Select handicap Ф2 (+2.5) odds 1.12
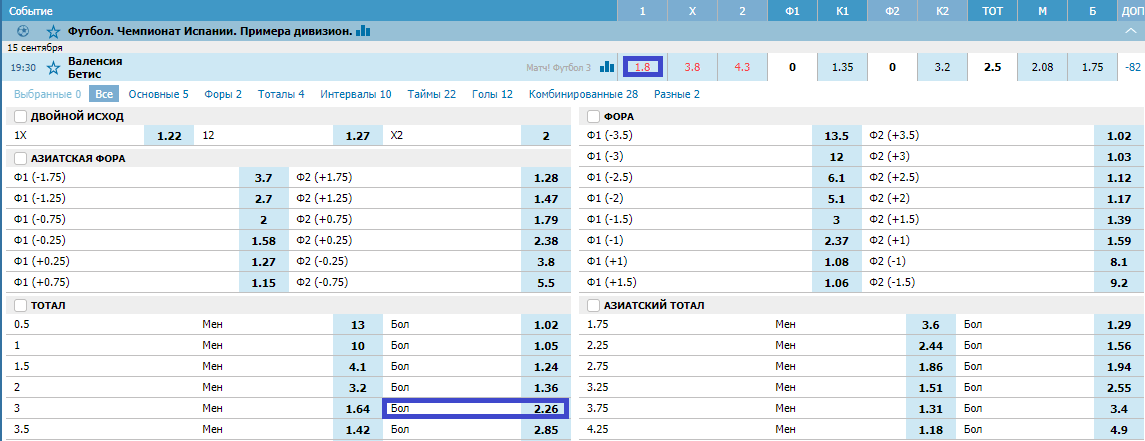The height and width of the screenshot is (441, 1145). coord(1119,177)
